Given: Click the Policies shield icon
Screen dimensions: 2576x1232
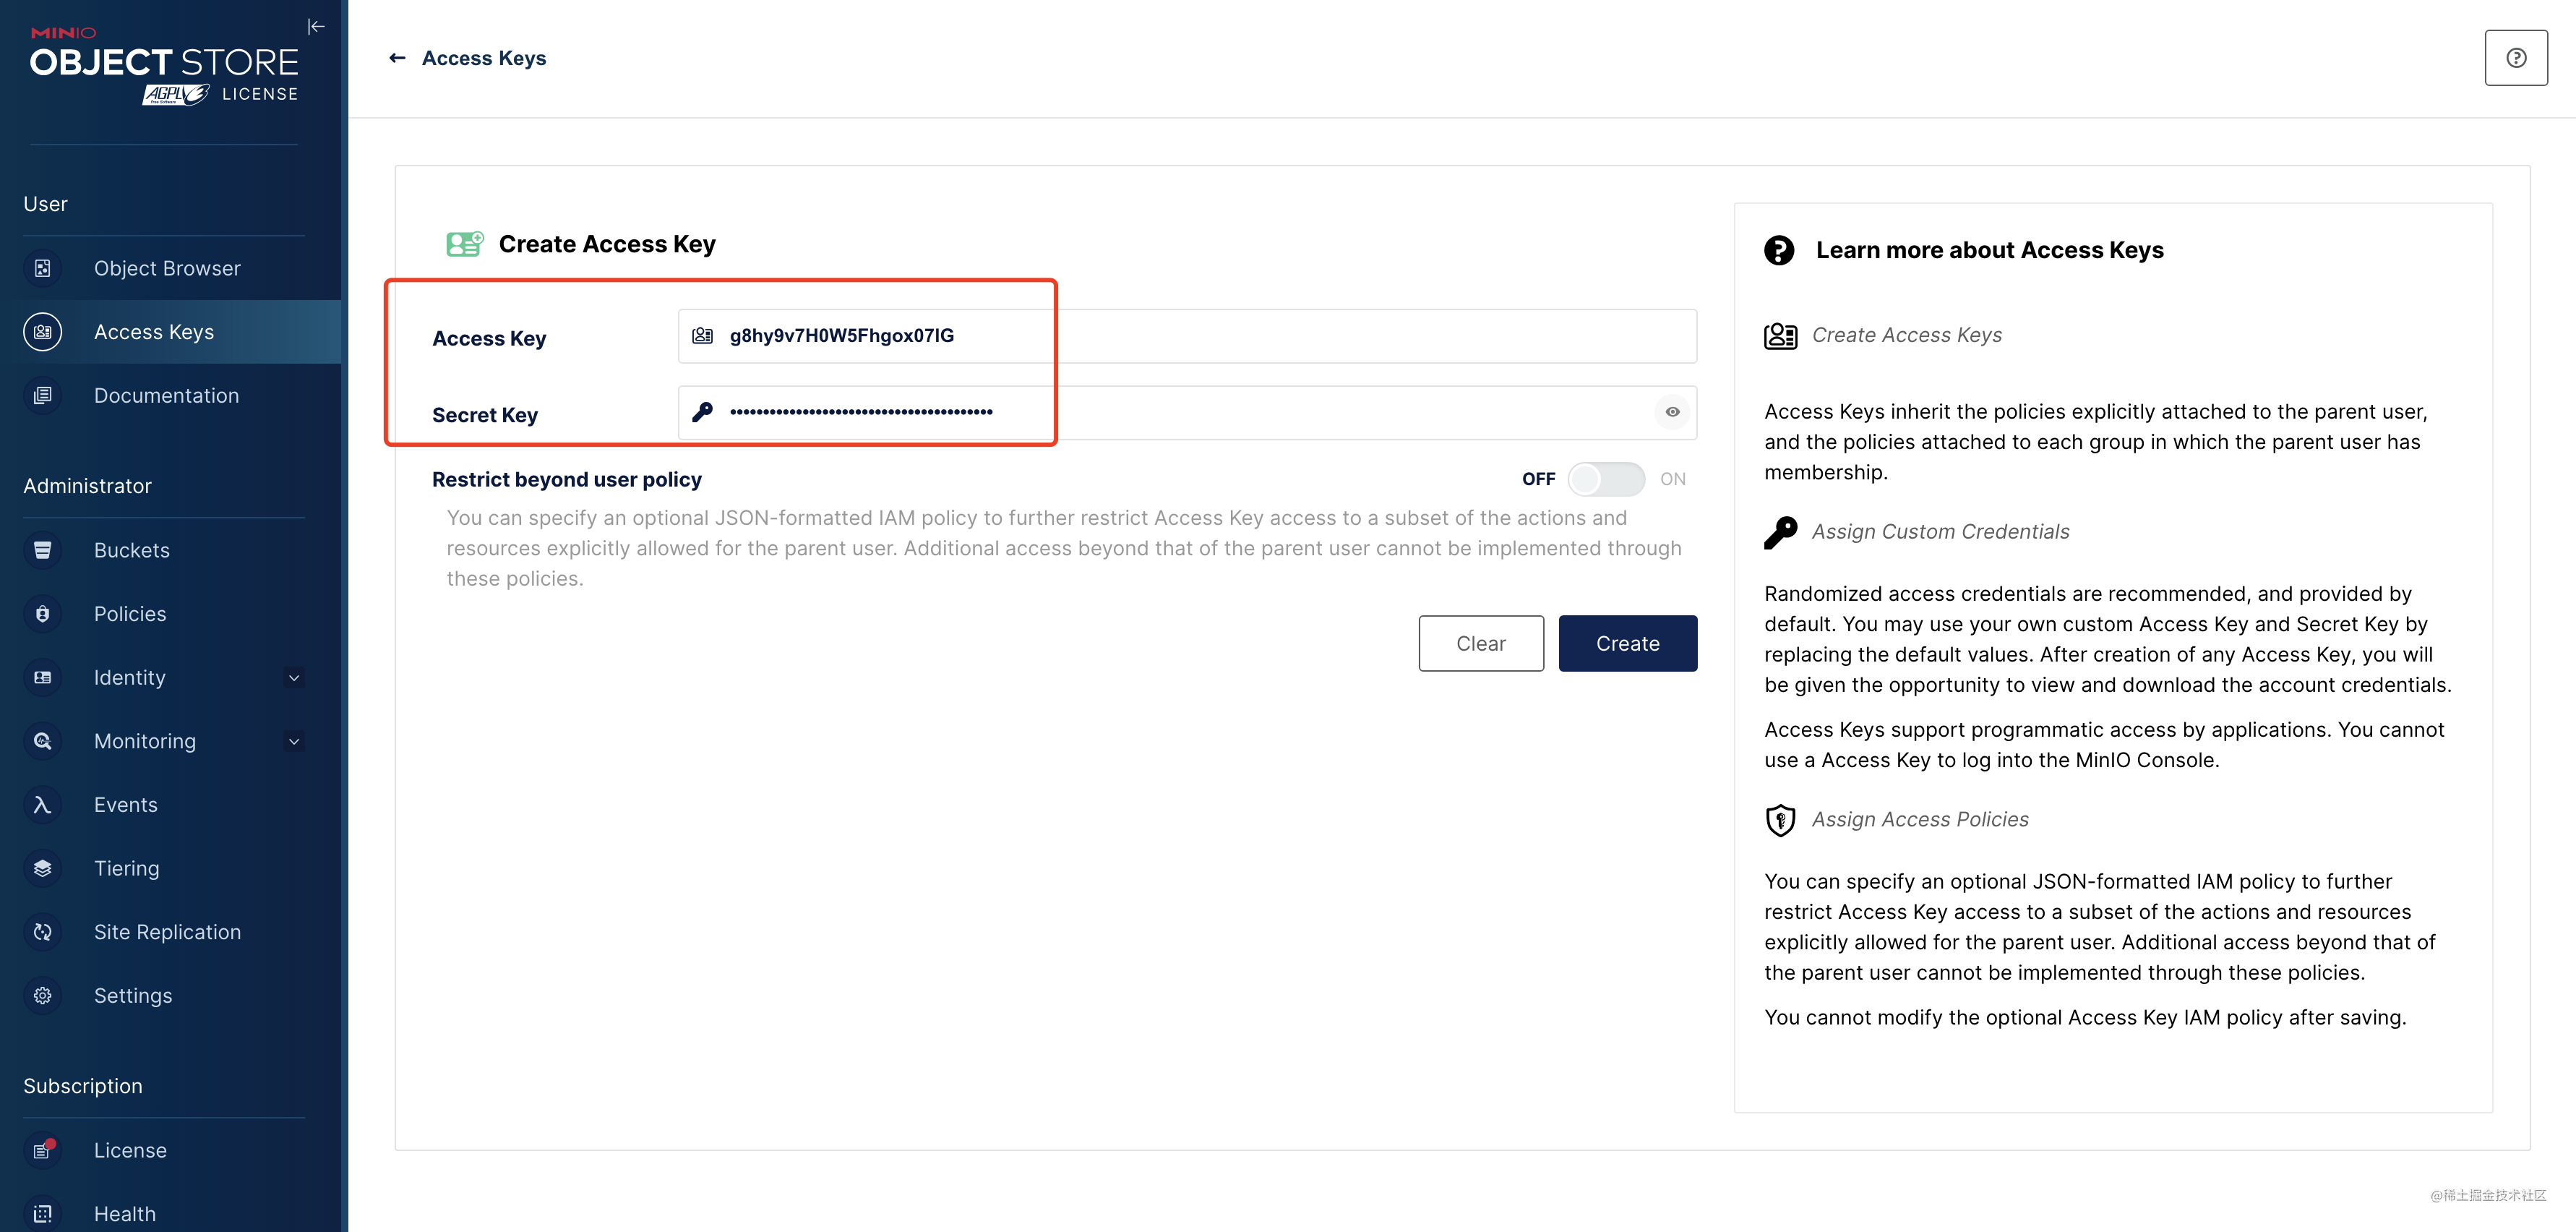Looking at the screenshot, I should [42, 614].
